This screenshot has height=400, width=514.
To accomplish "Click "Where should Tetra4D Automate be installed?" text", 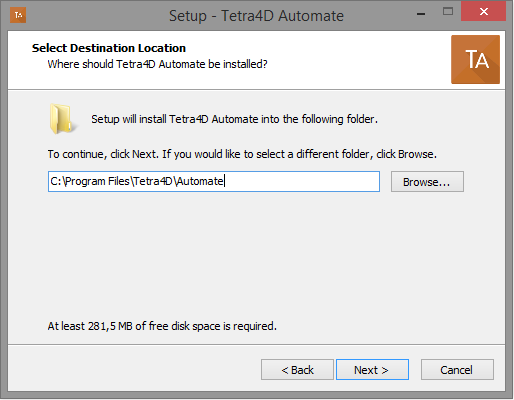I will pos(157,64).
